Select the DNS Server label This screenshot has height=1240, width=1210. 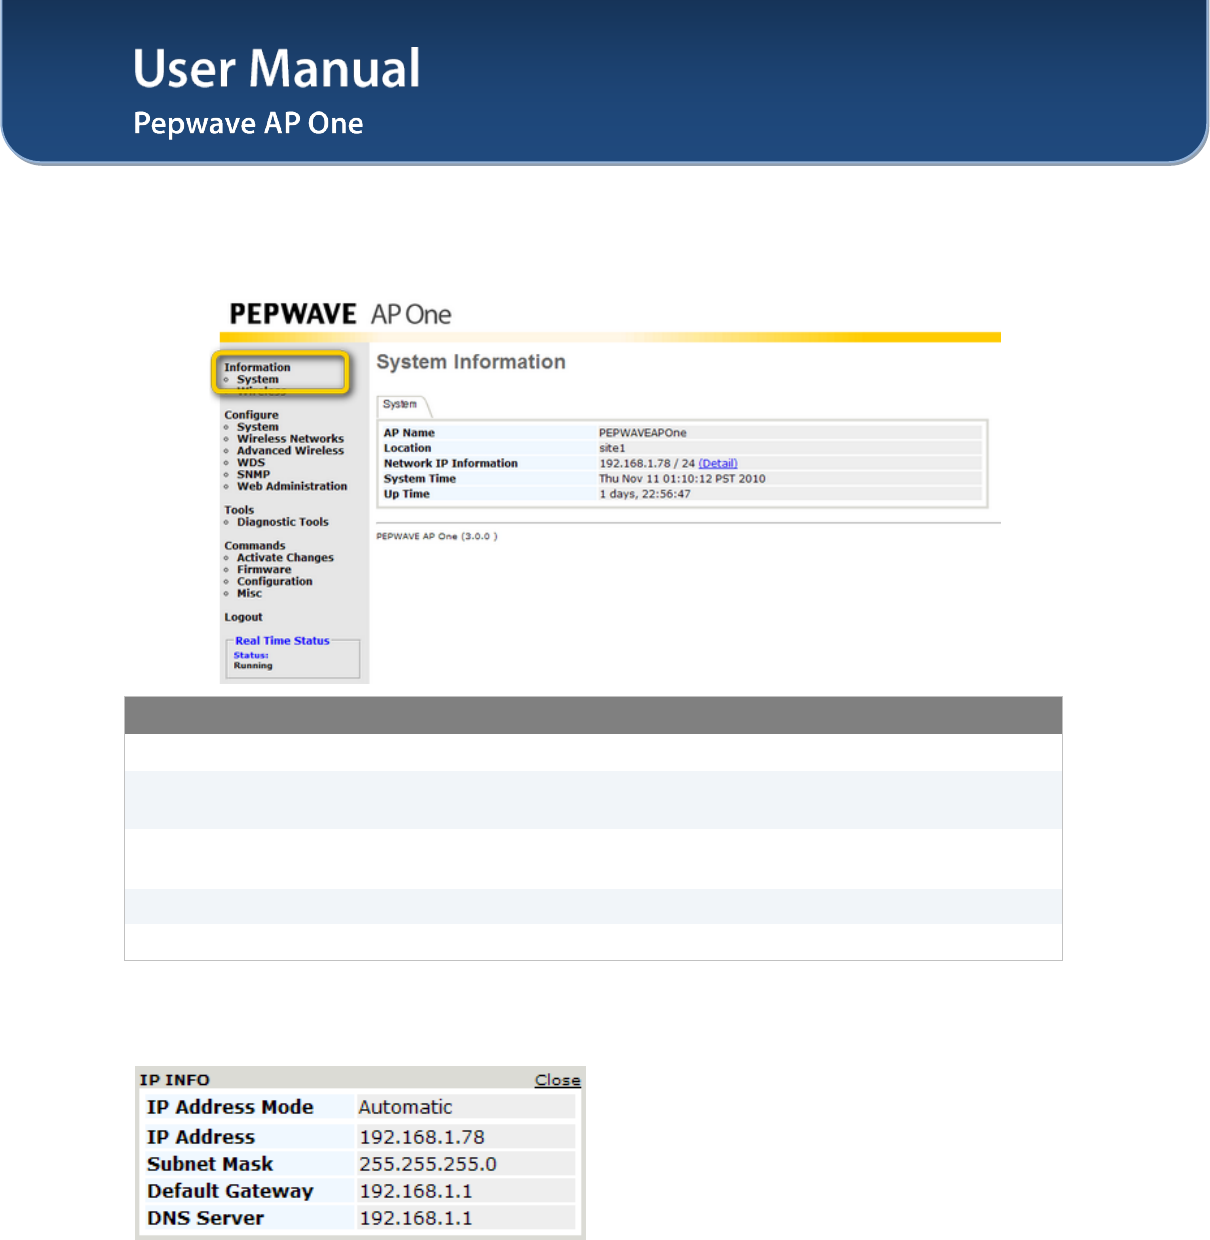point(206,1218)
